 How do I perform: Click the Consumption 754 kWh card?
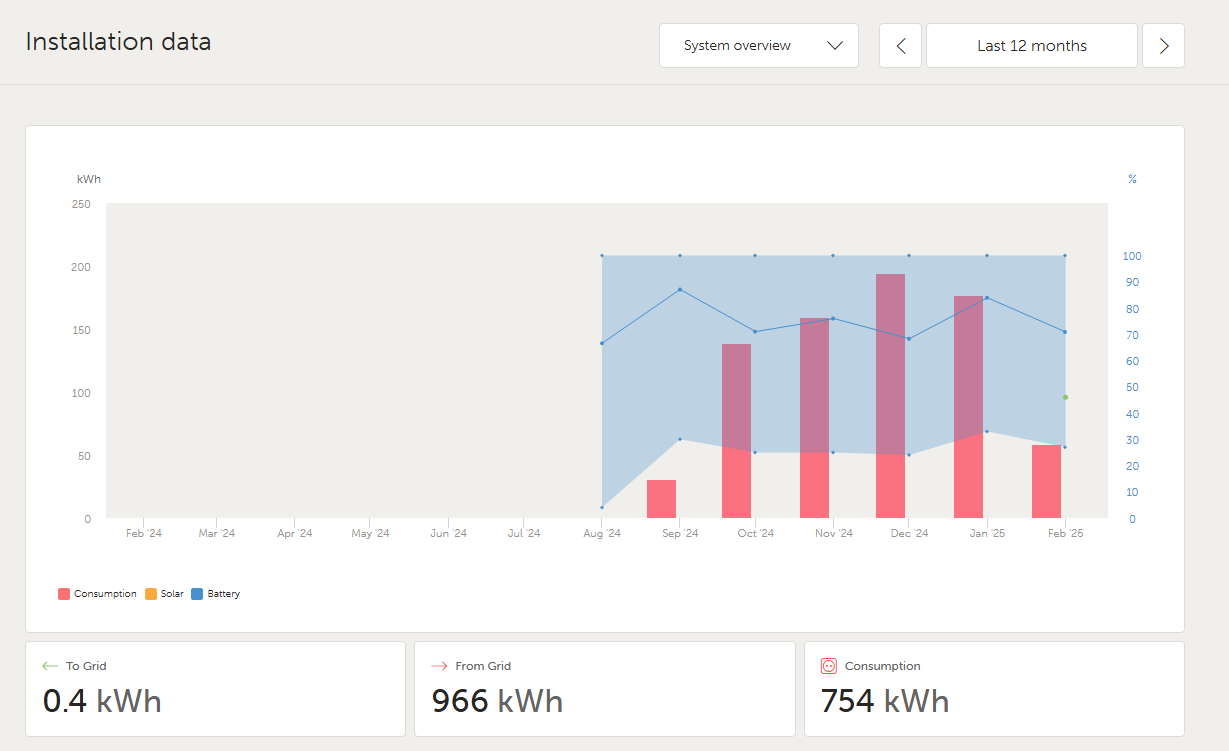click(993, 689)
